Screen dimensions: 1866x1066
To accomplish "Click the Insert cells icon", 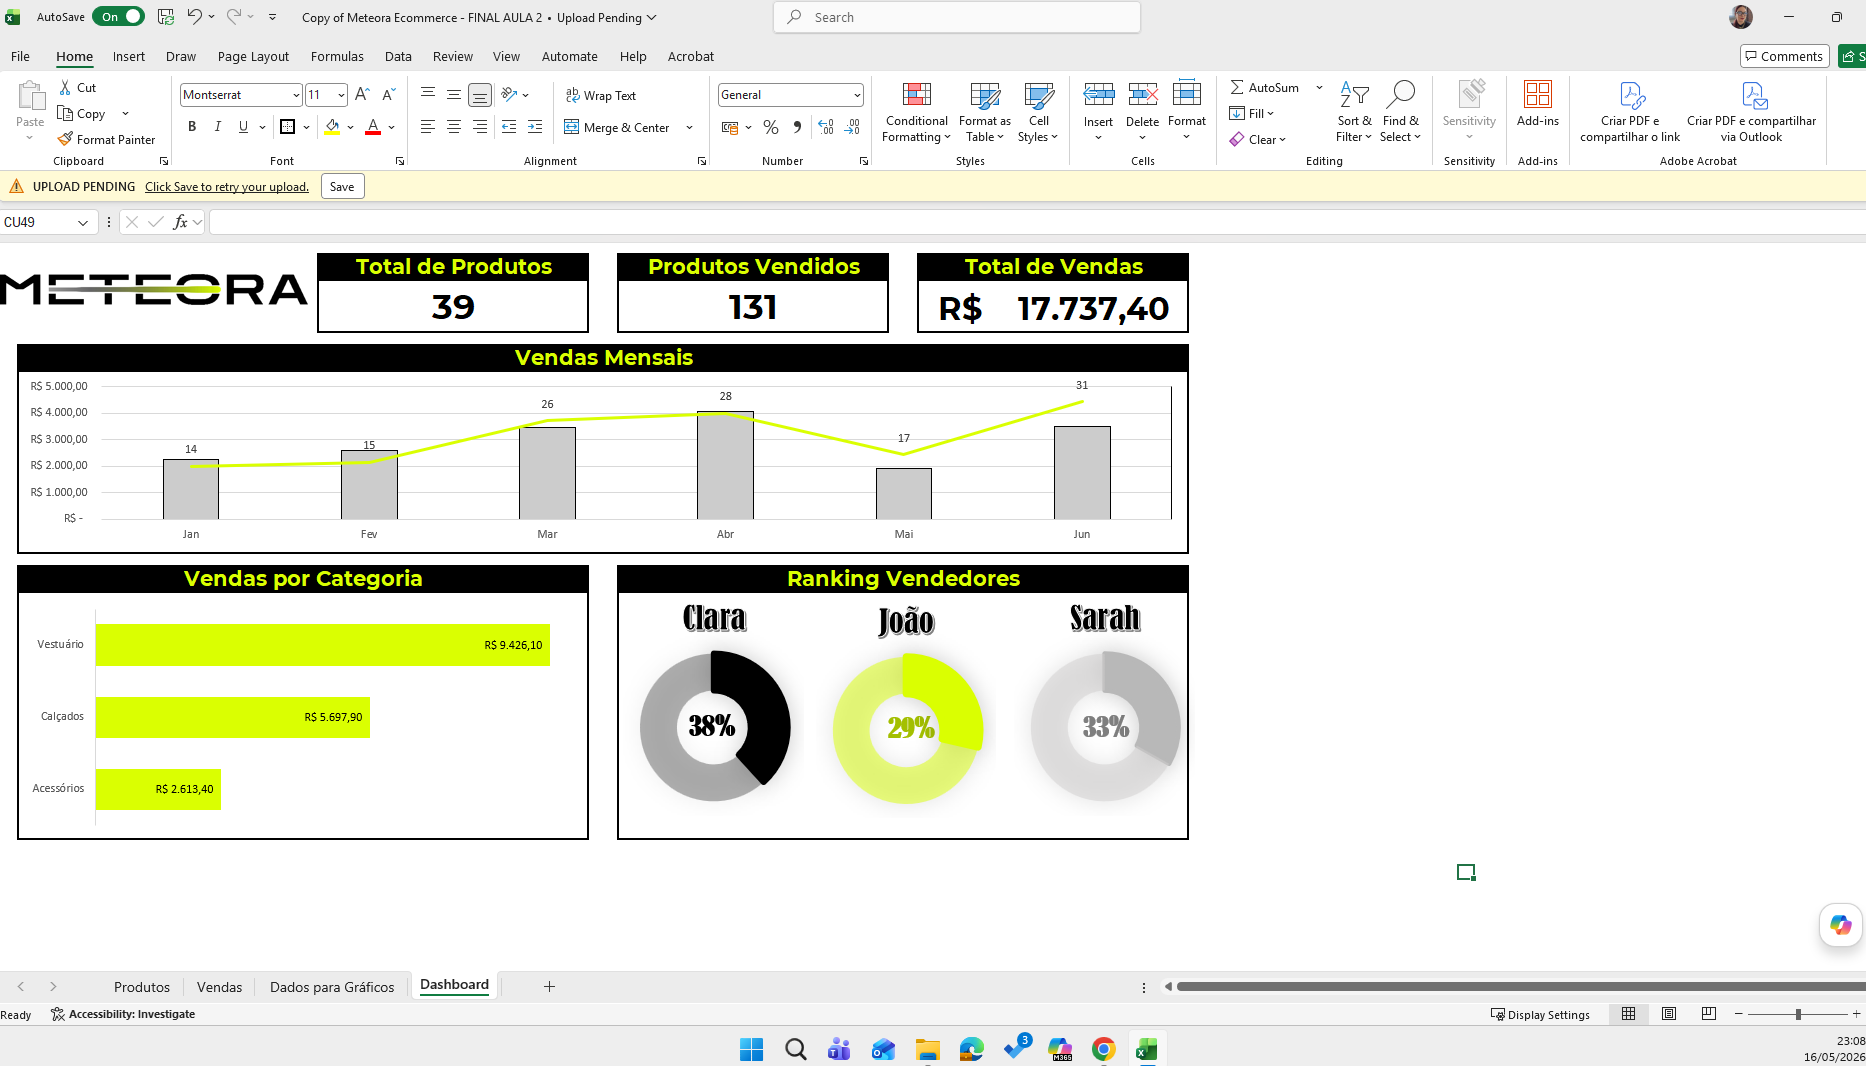I will click(1098, 95).
